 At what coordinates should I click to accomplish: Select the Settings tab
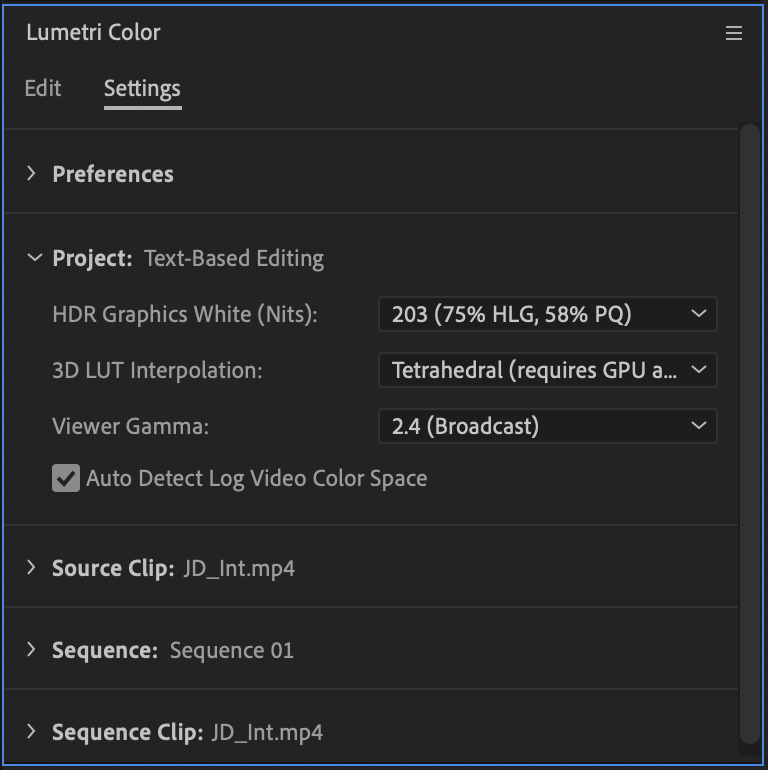tap(142, 88)
